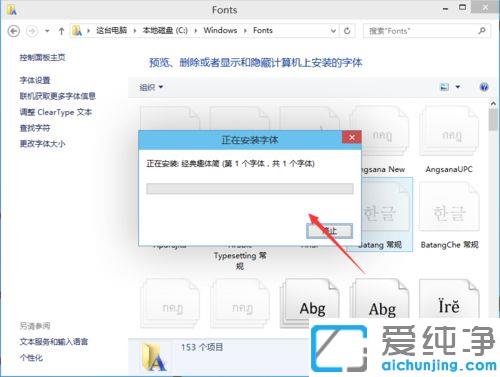
Task: Go up one folder level
Action: 61,31
